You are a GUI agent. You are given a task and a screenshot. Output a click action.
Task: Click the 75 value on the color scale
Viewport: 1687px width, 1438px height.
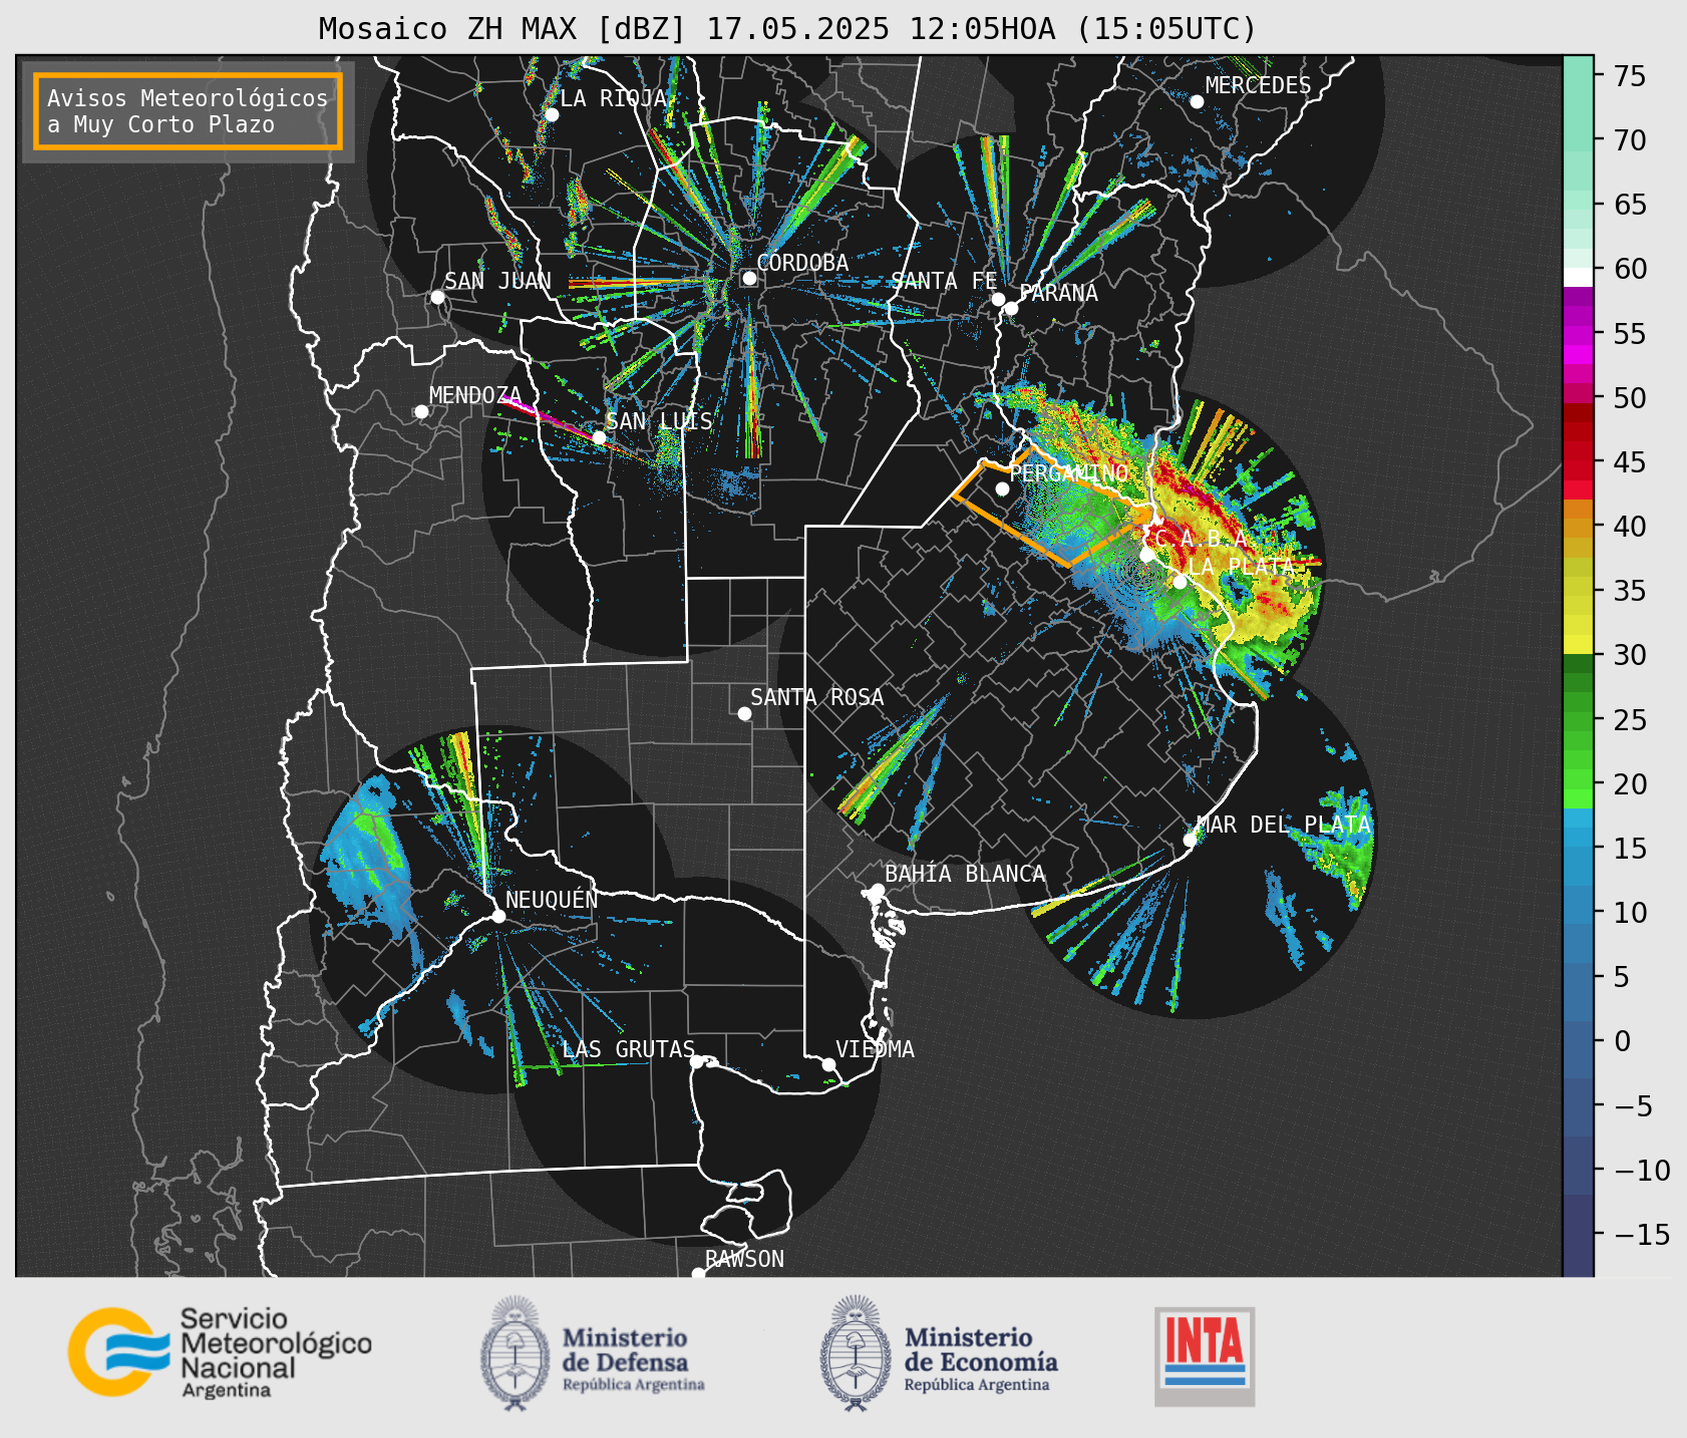click(1629, 76)
